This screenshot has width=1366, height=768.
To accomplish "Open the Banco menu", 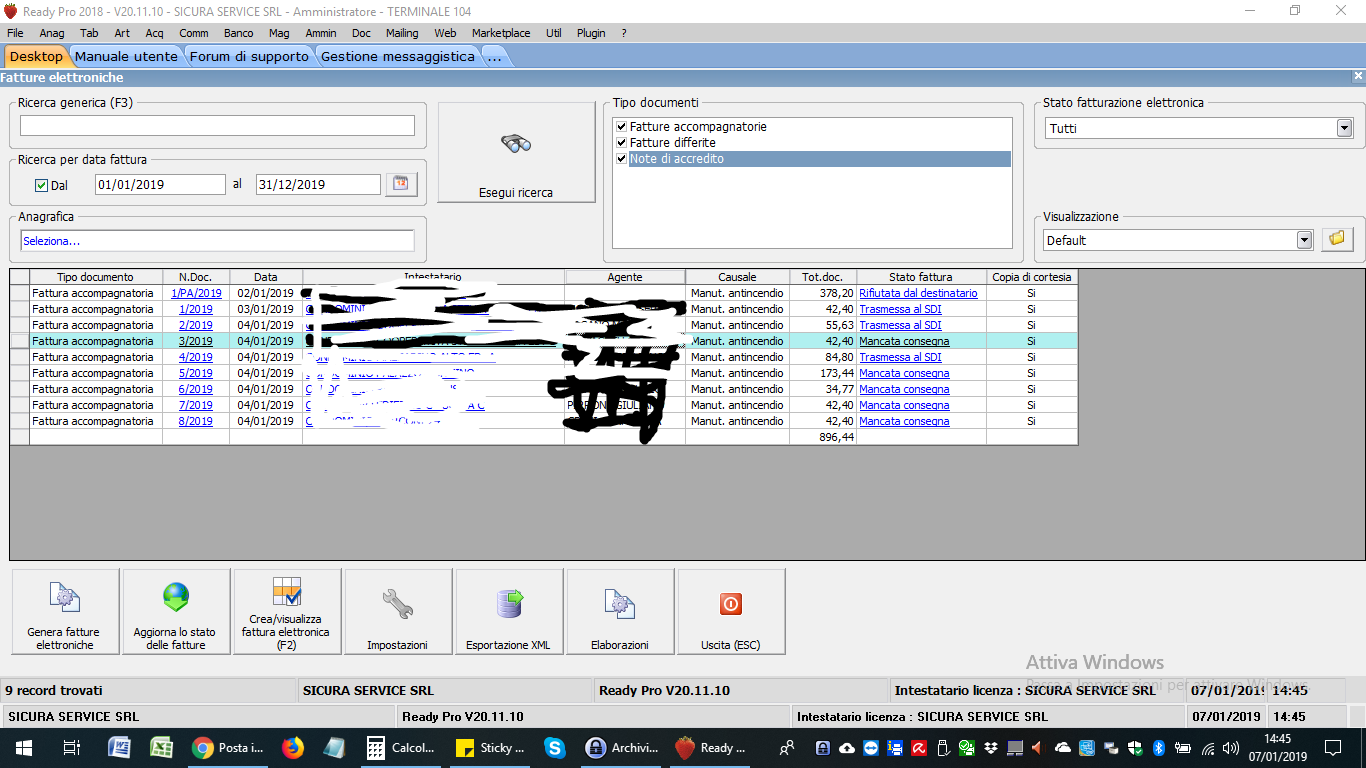I will tap(239, 33).
